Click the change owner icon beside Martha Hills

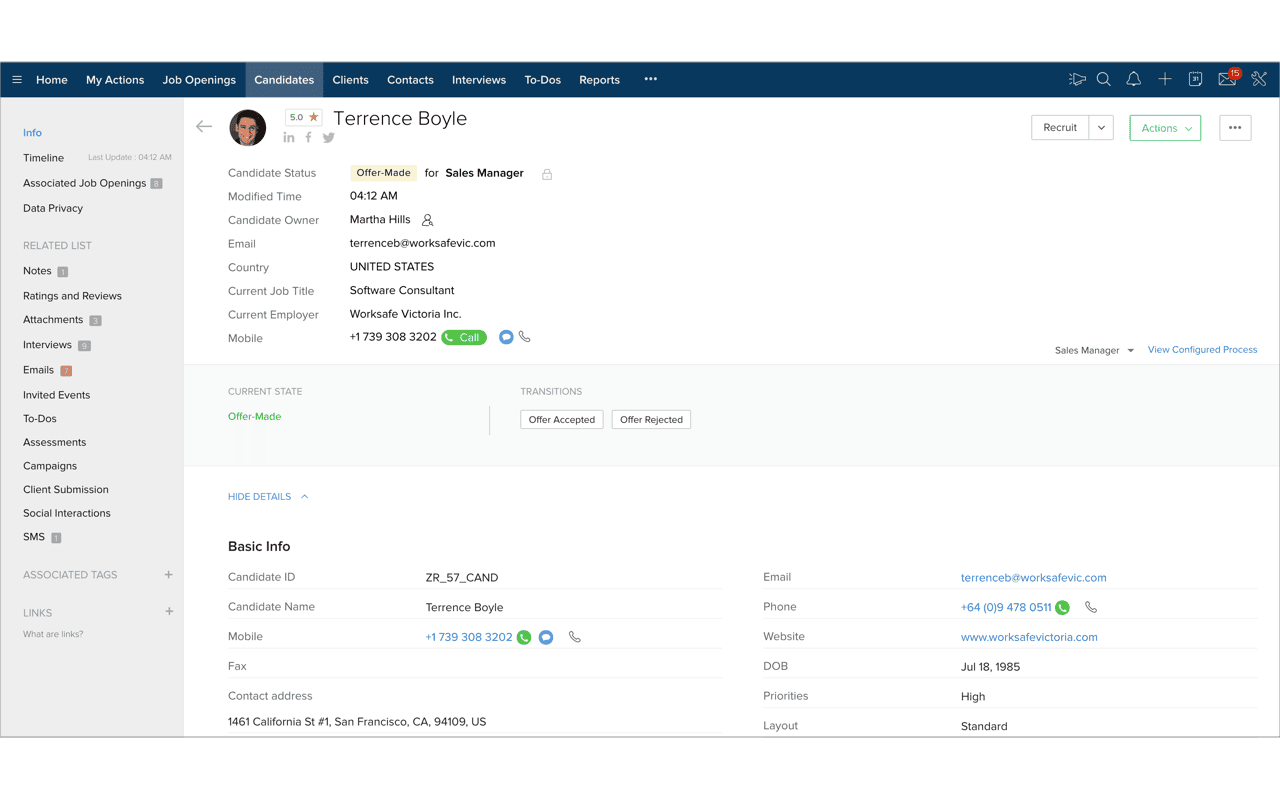[427, 220]
